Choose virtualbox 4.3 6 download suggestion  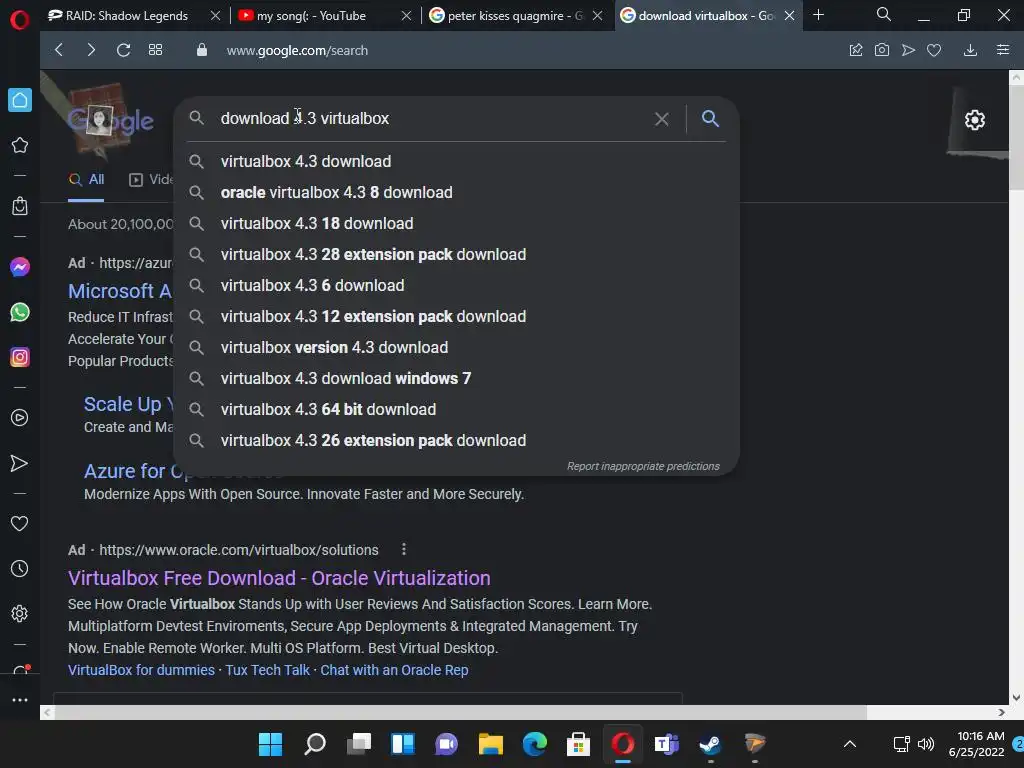456,285
